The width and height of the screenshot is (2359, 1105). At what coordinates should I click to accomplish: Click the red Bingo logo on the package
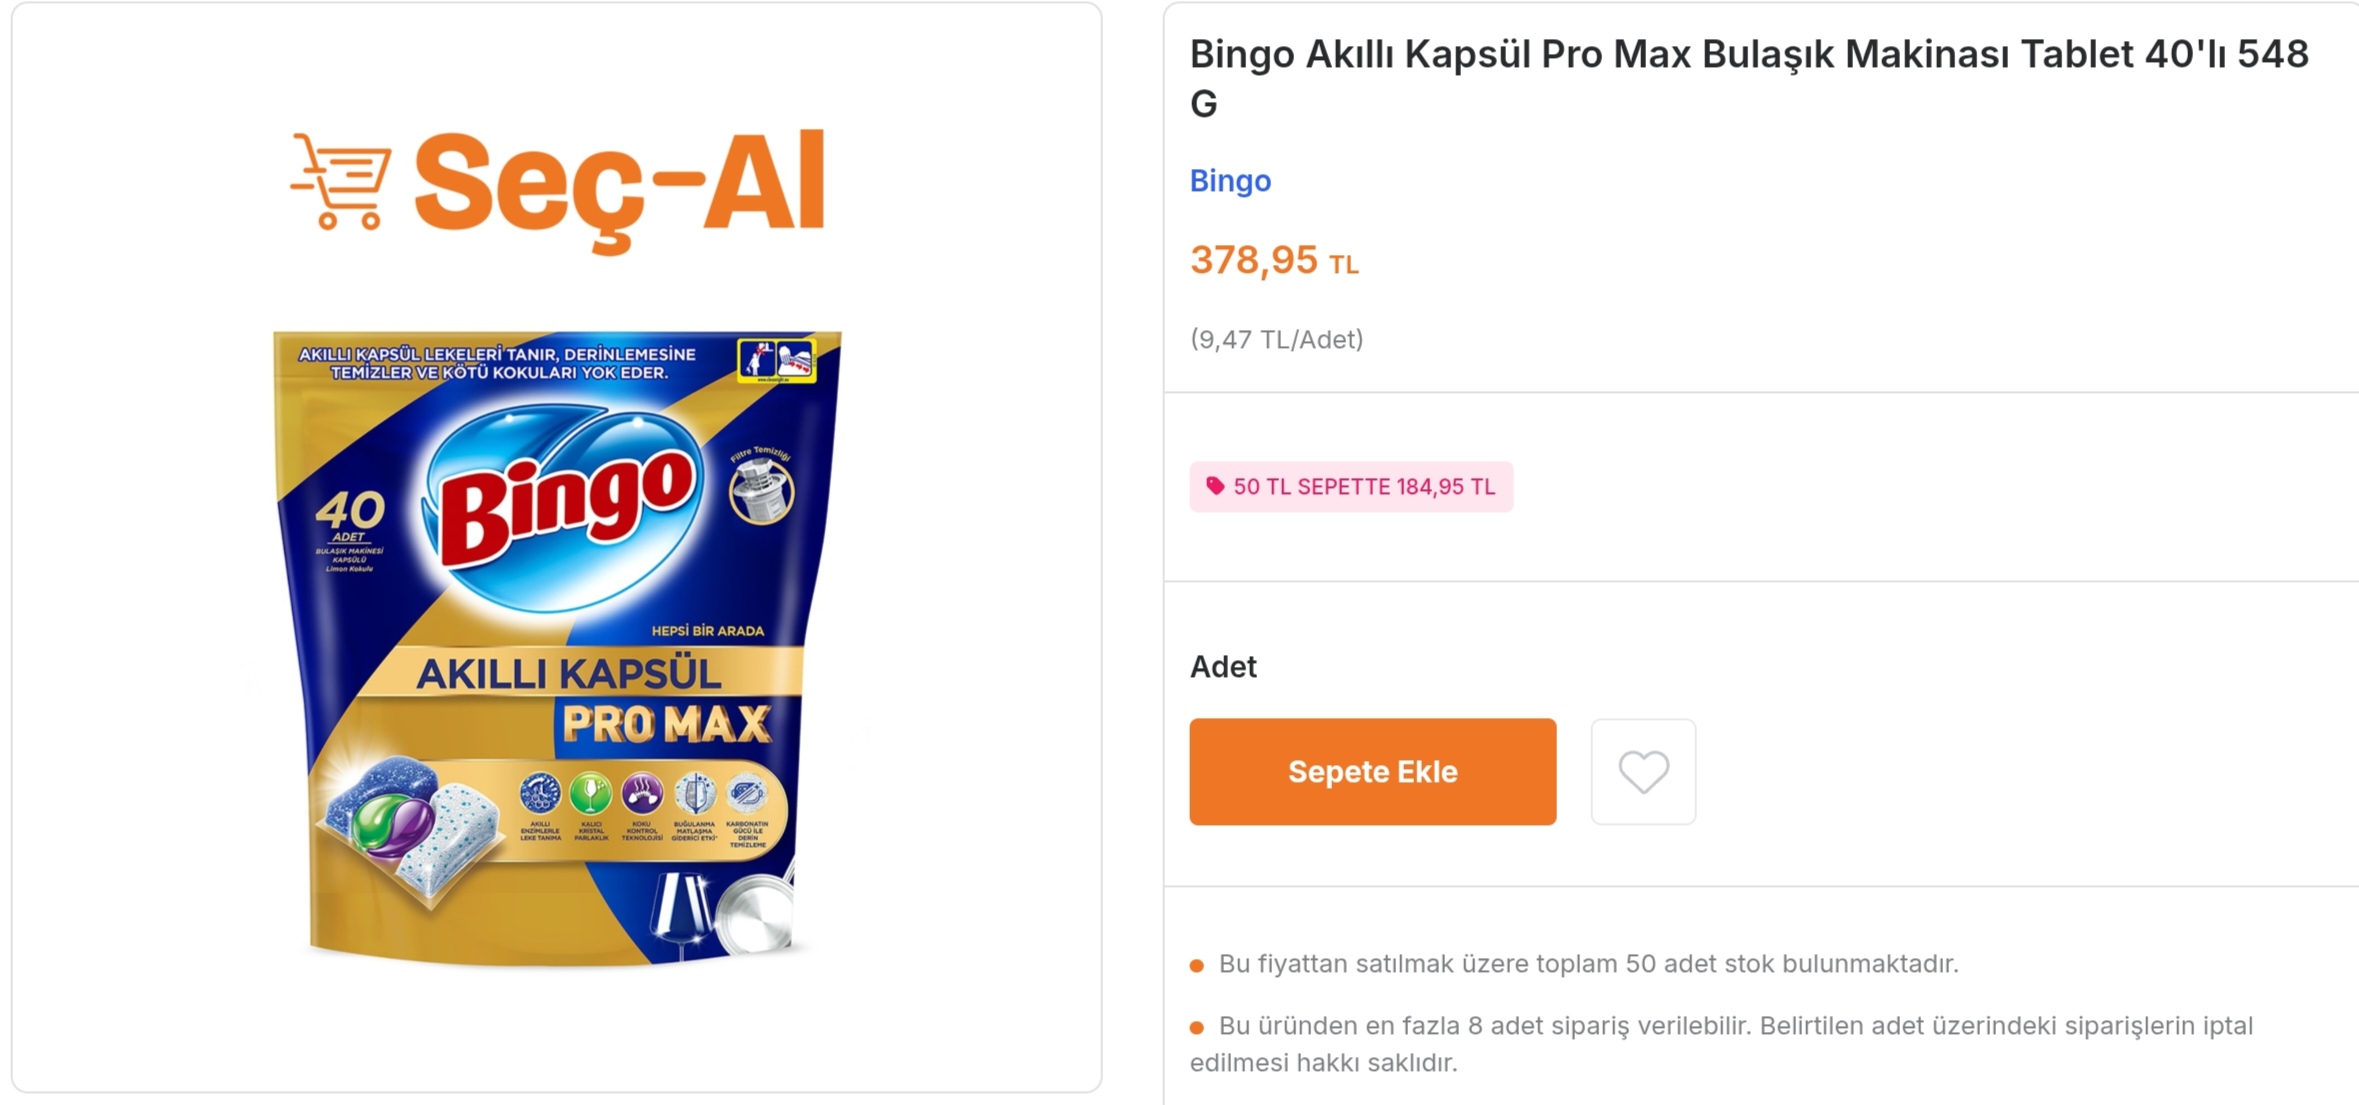(x=566, y=510)
